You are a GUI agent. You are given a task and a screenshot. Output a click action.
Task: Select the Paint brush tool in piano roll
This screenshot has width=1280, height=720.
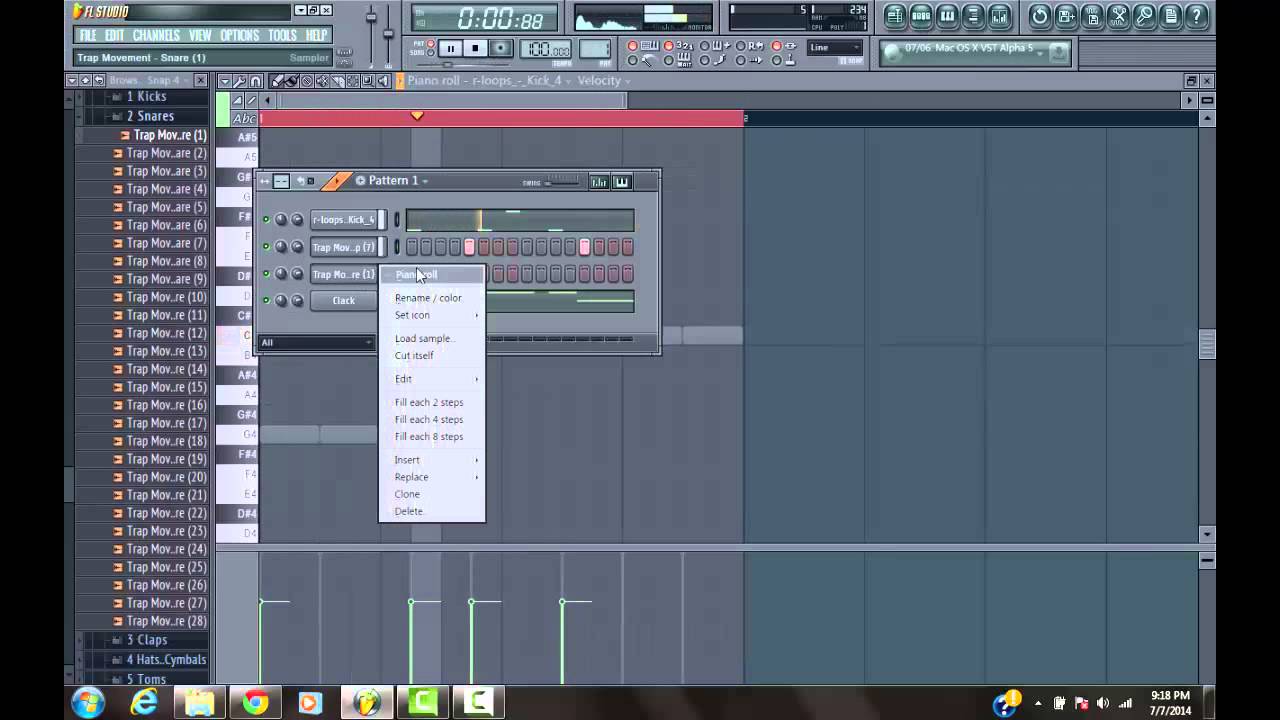[292, 81]
